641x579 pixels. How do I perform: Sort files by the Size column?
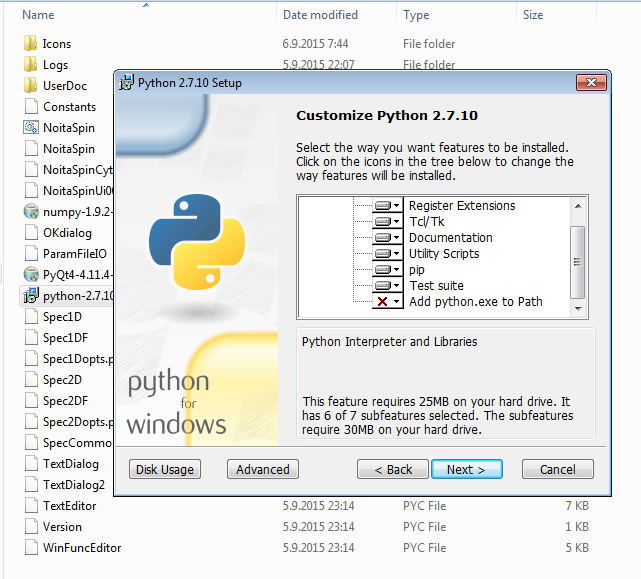point(533,15)
